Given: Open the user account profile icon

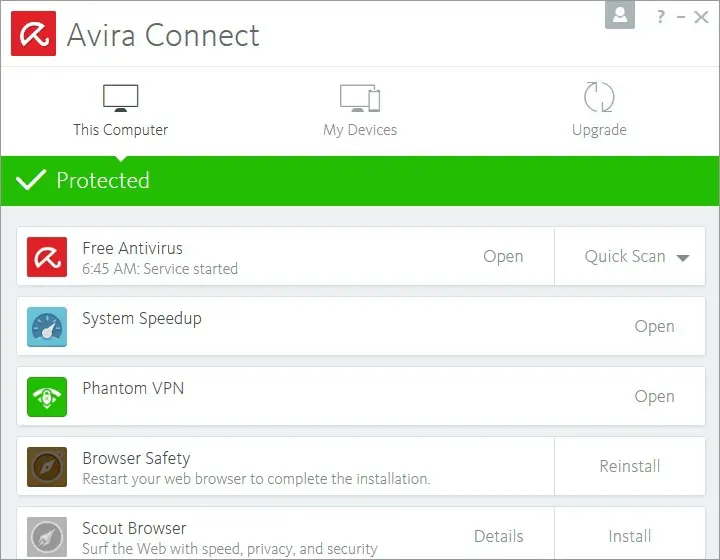Looking at the screenshot, I should pos(620,15).
